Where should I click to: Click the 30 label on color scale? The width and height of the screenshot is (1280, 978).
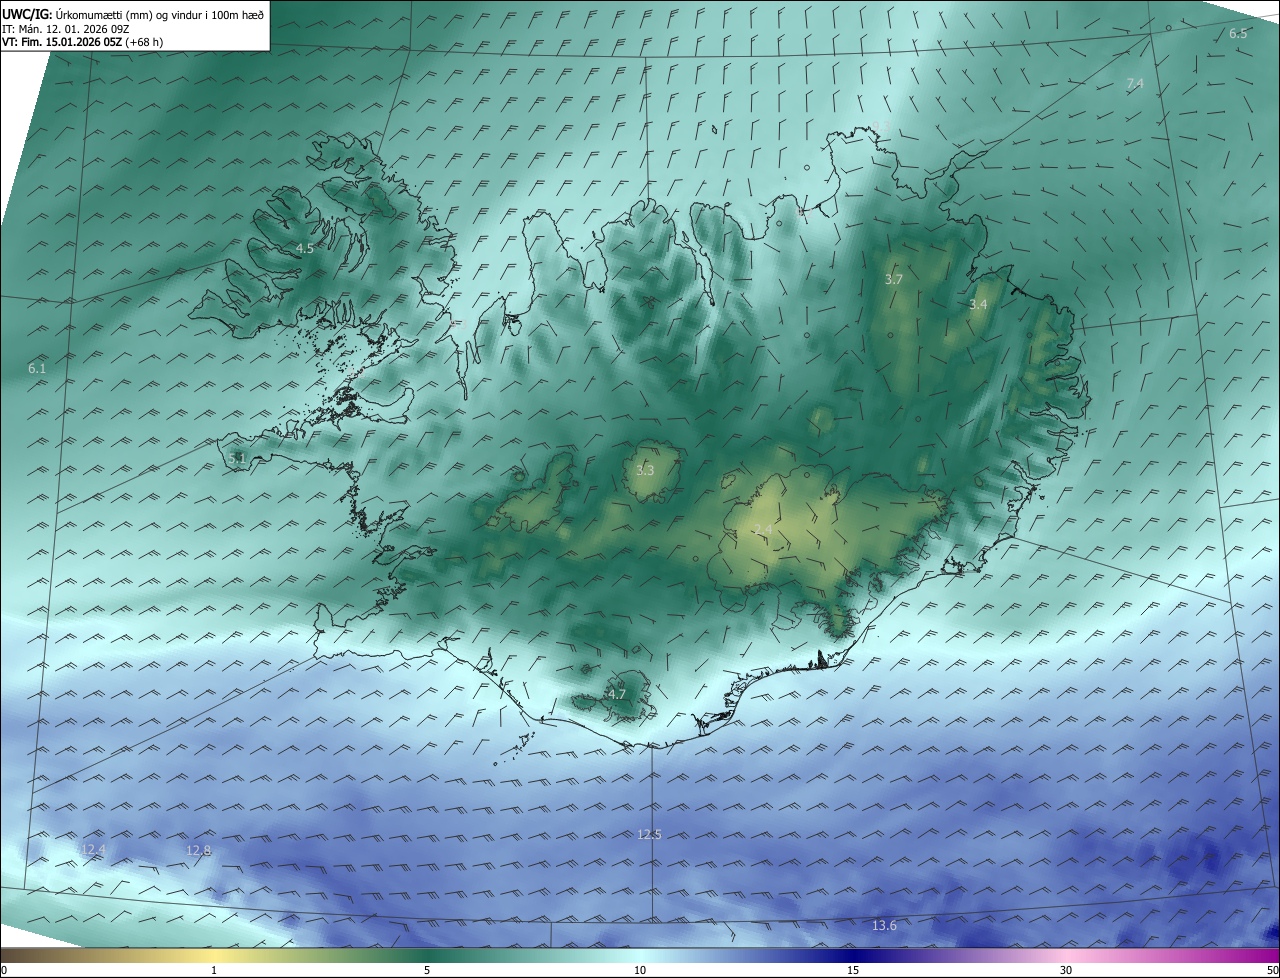[1066, 970]
